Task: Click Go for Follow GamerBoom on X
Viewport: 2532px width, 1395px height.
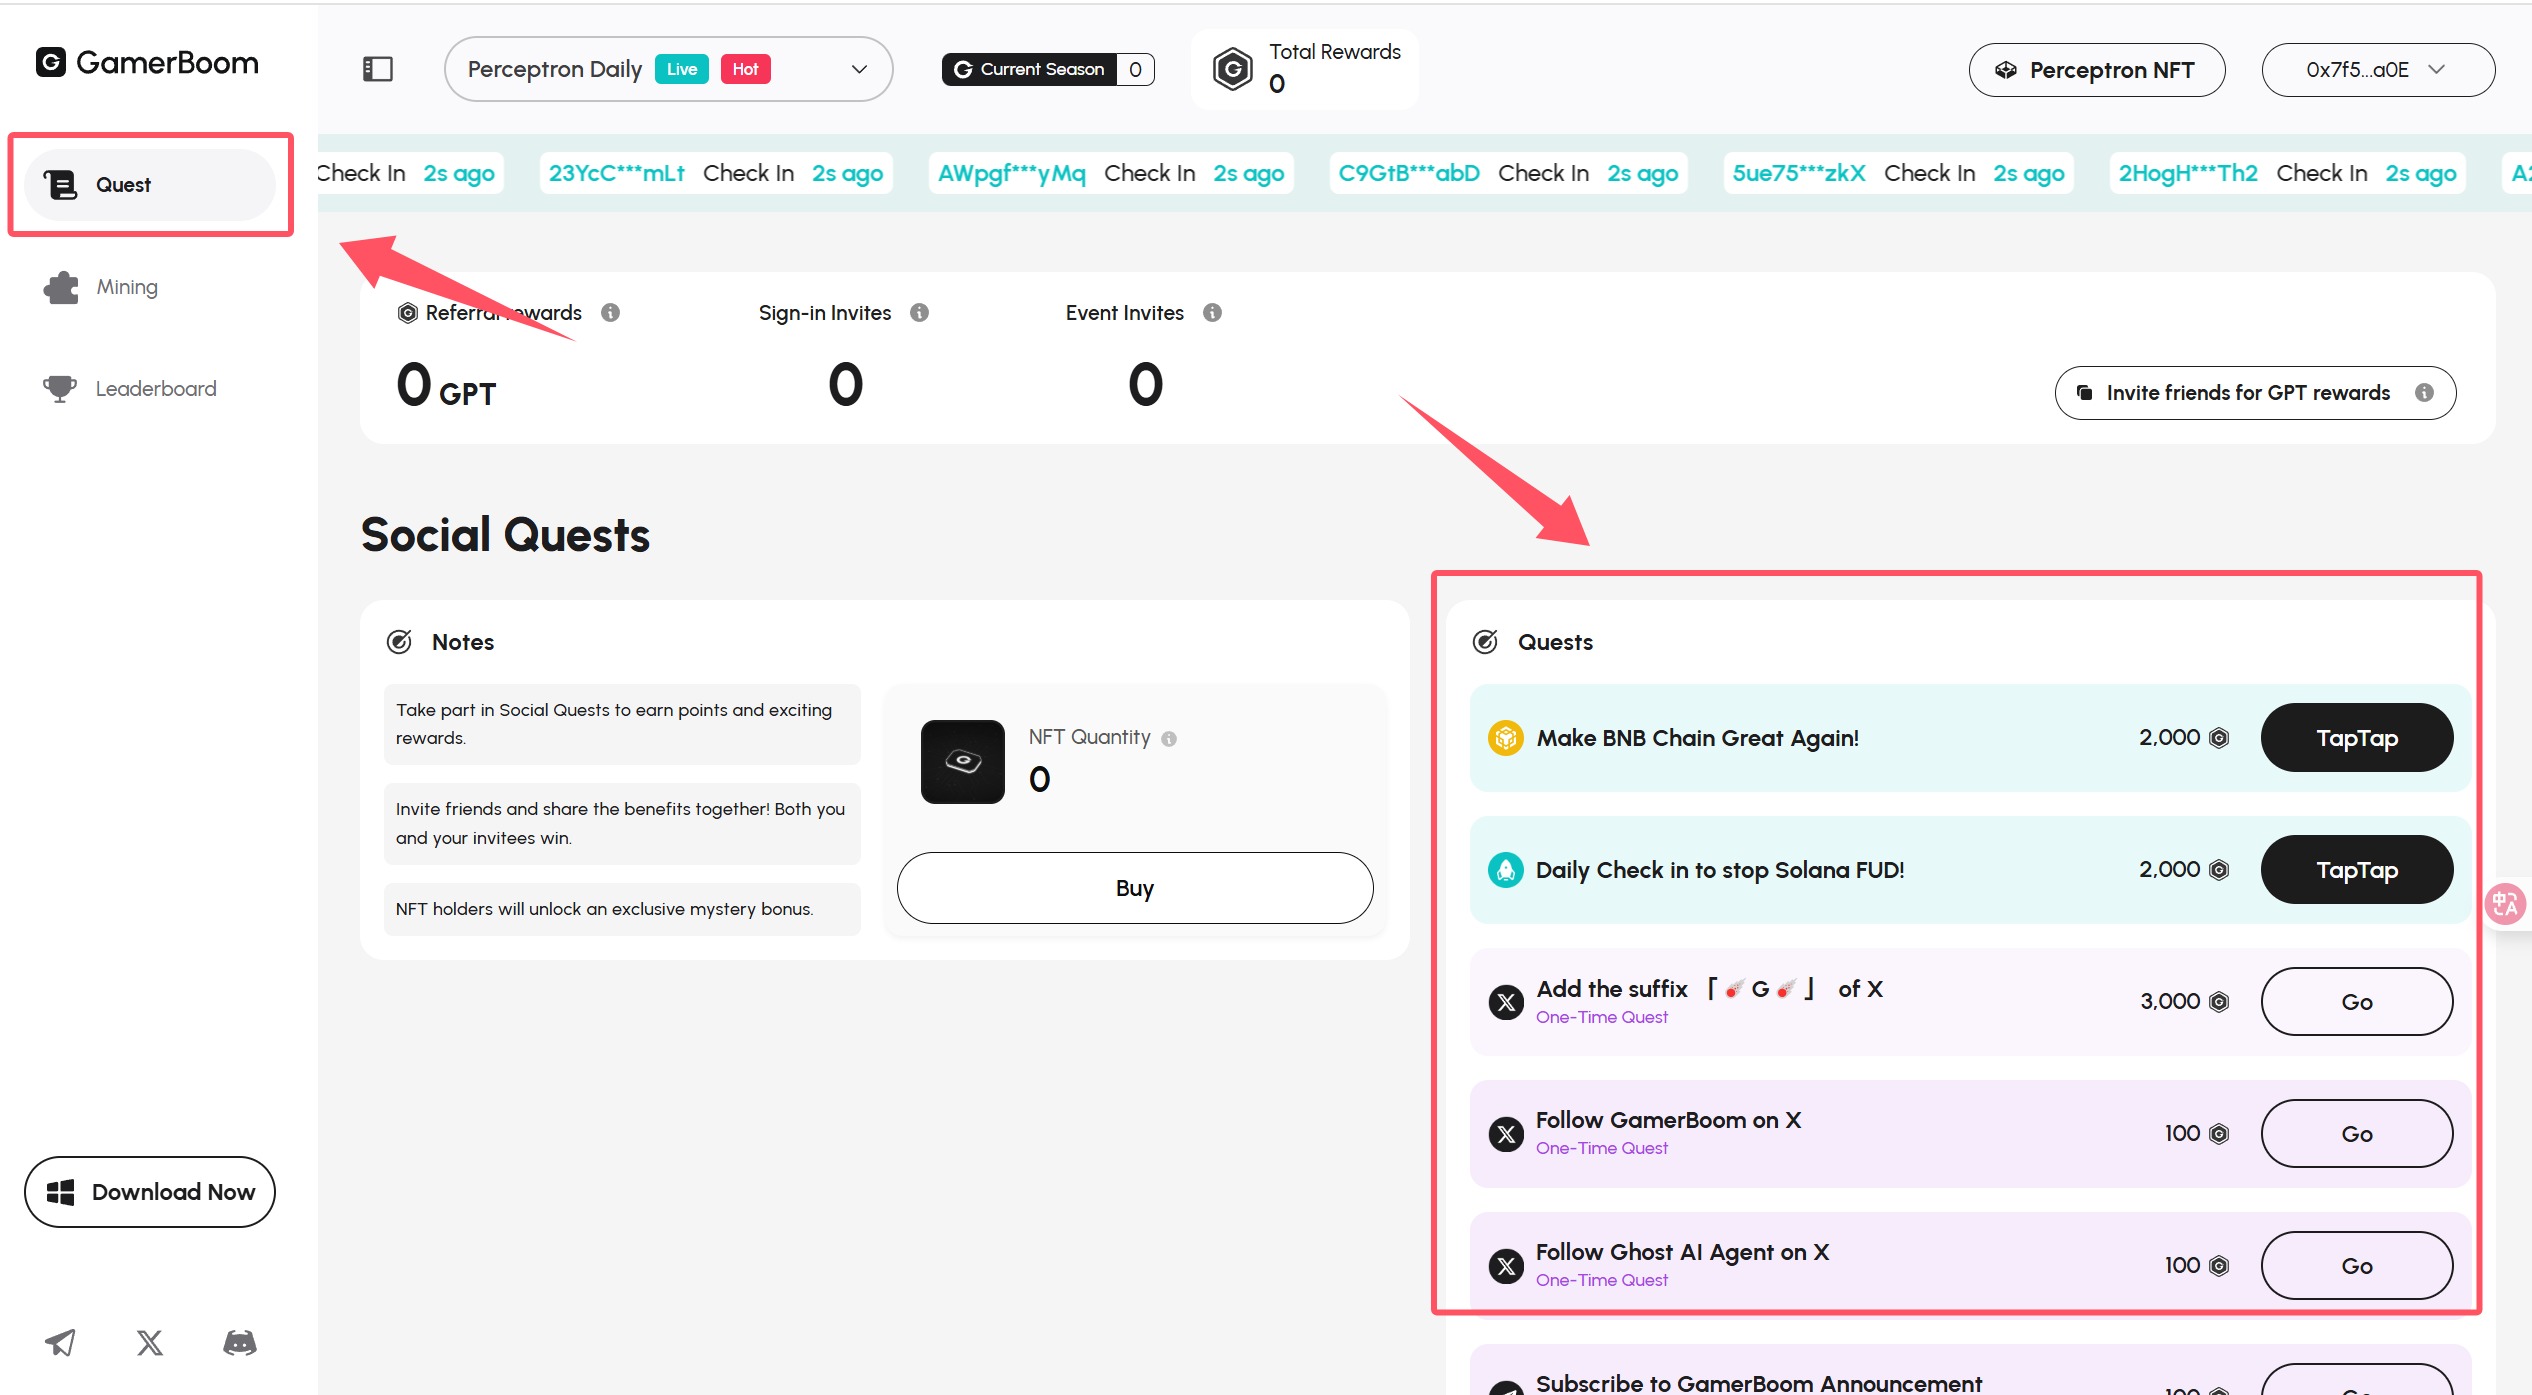Action: click(2357, 1134)
